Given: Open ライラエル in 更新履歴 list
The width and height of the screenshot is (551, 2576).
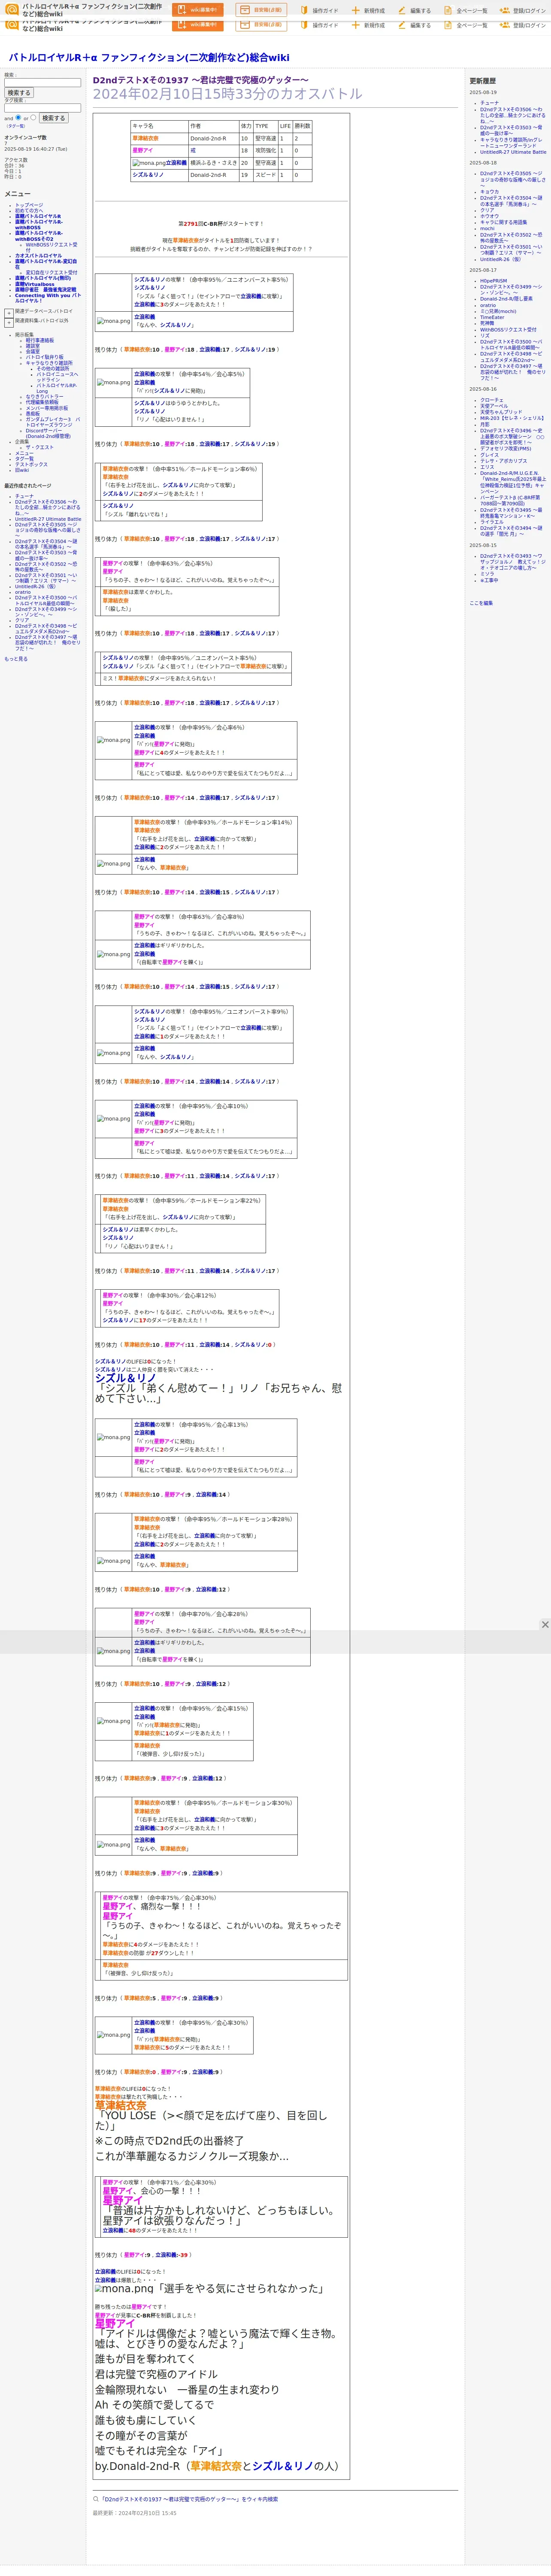Looking at the screenshot, I should pyautogui.click(x=492, y=522).
